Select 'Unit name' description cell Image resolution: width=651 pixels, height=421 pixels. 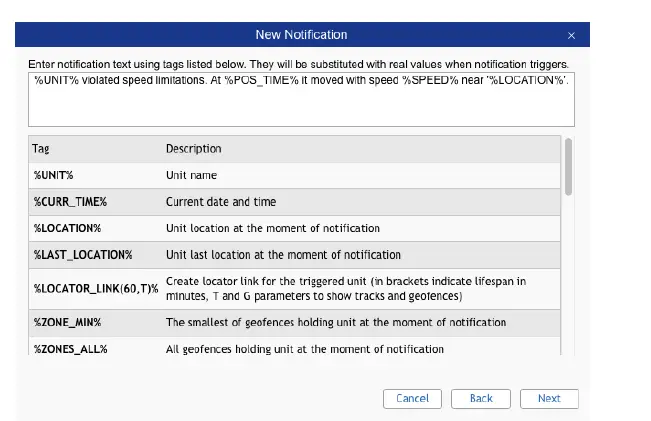[190, 175]
